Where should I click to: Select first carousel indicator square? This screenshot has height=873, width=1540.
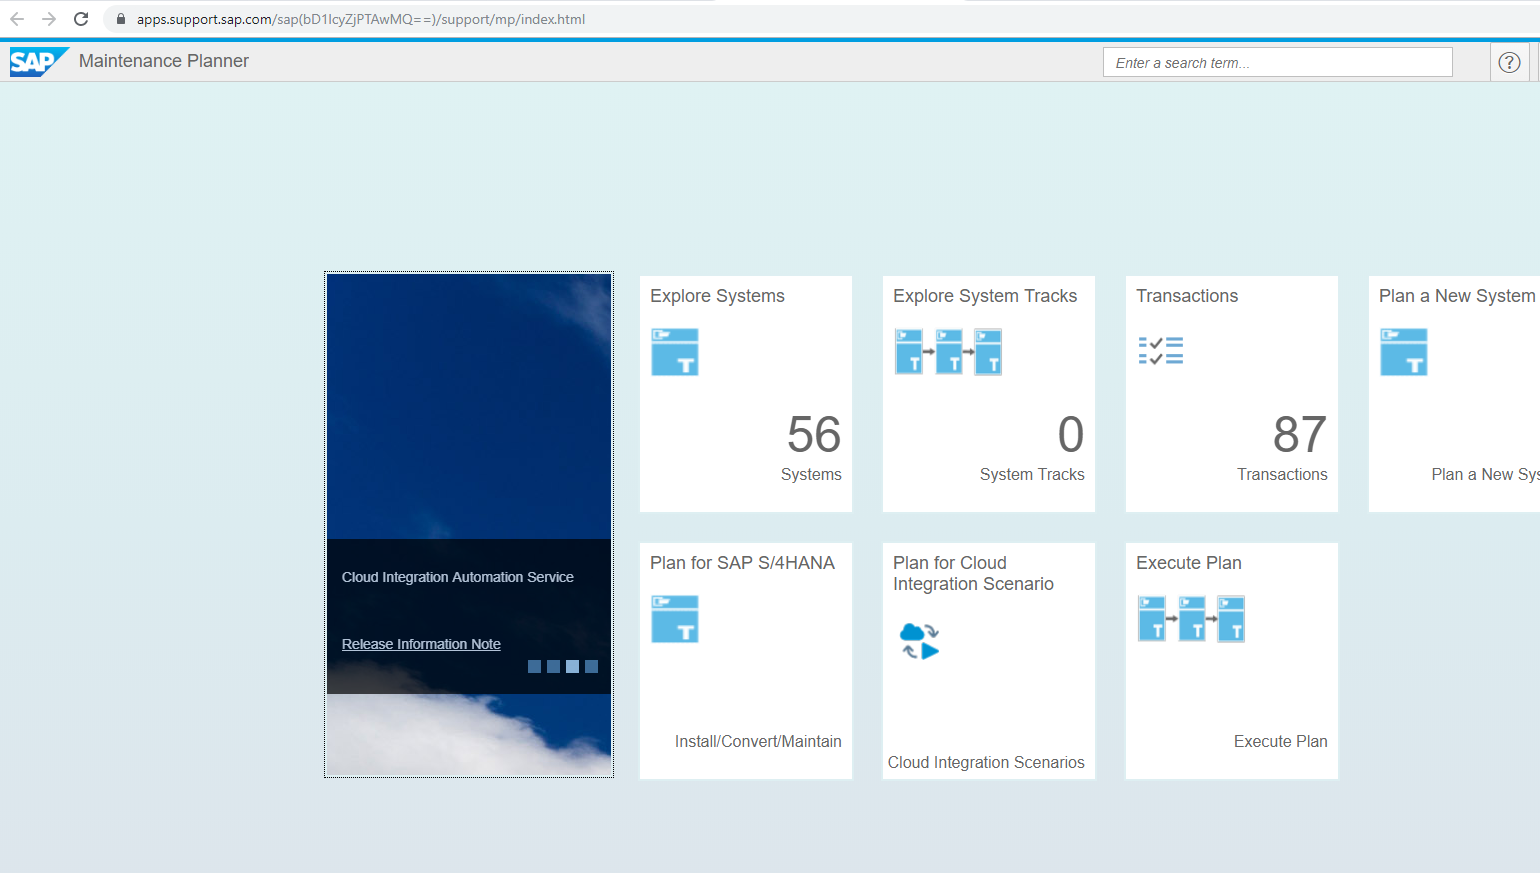534,666
